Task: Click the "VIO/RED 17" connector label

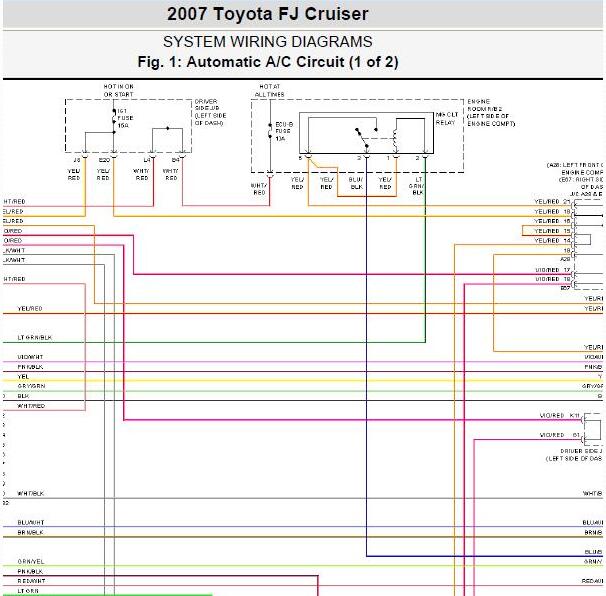Action: tap(553, 270)
